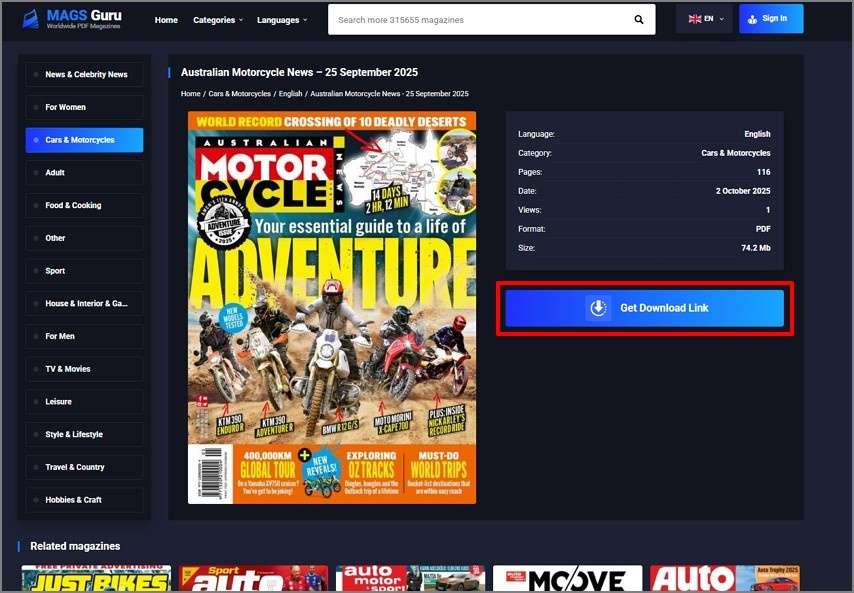Open the TV & Movies category
Screen dimensions: 854x593
point(84,368)
